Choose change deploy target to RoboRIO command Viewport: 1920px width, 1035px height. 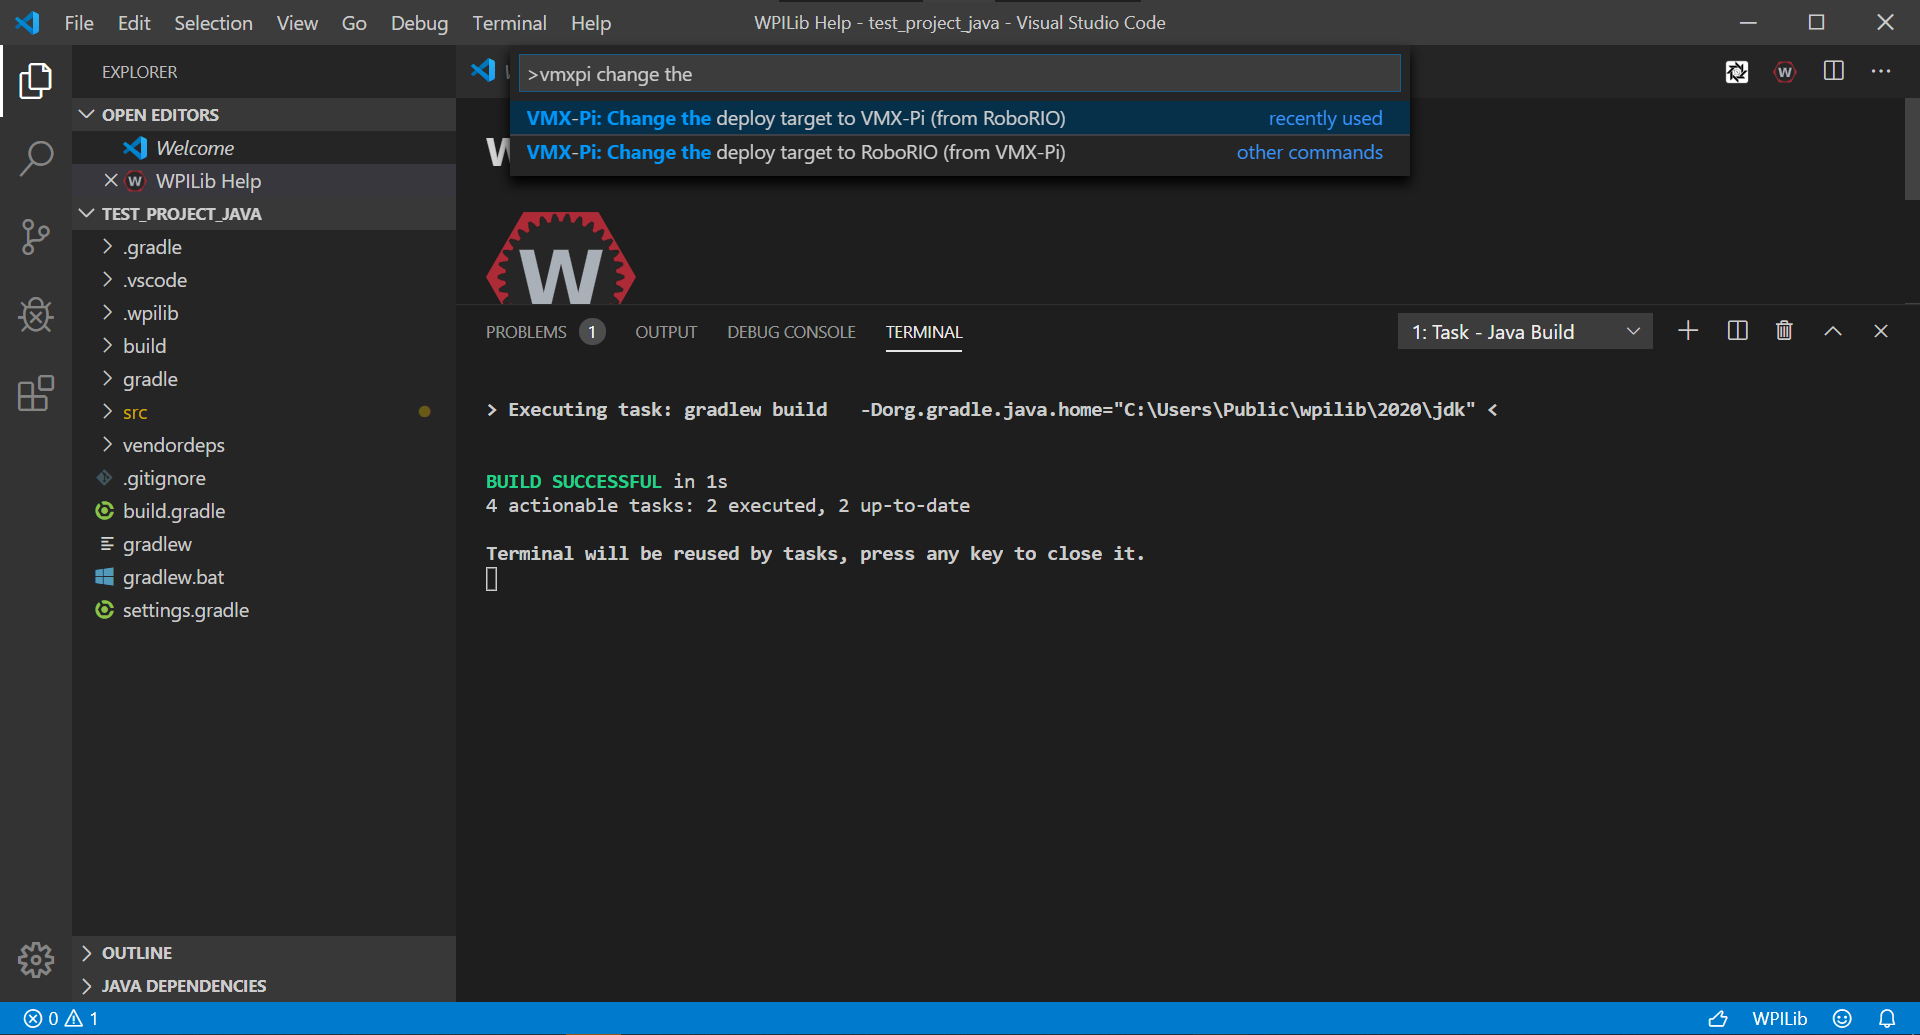tap(959, 152)
